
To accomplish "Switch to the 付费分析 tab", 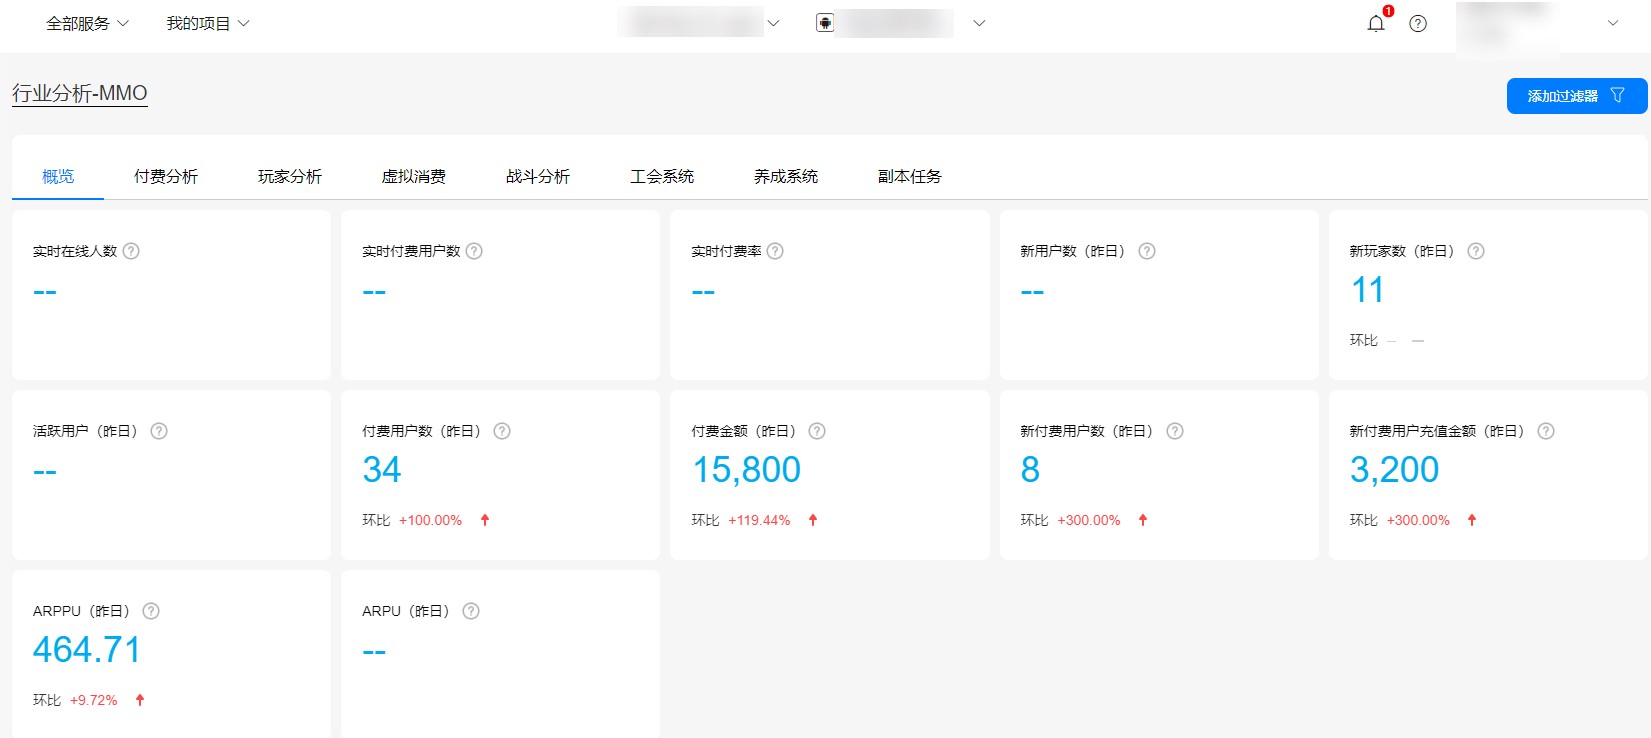I will click(x=166, y=176).
